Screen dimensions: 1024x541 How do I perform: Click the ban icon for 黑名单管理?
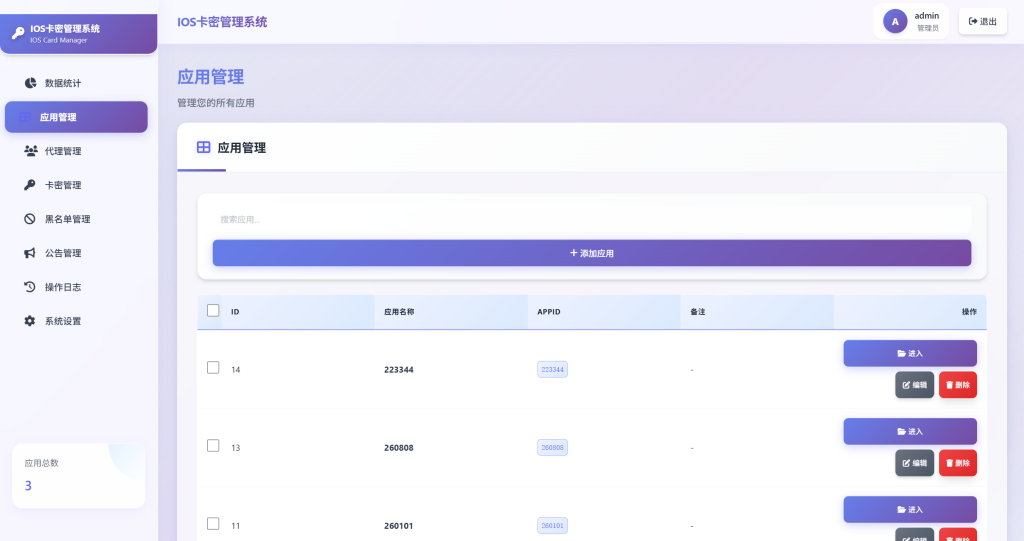point(30,219)
